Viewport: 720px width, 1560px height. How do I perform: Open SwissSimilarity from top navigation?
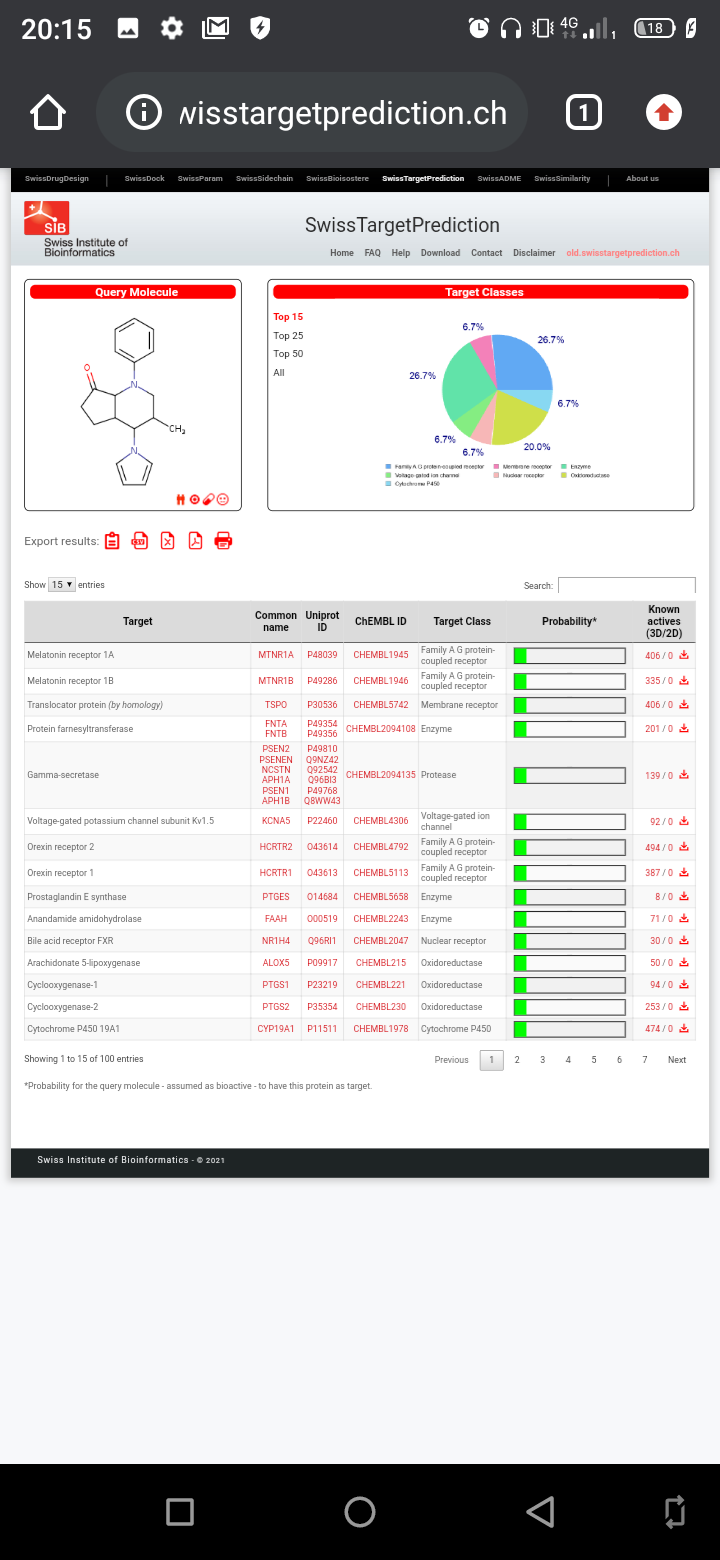pos(562,179)
